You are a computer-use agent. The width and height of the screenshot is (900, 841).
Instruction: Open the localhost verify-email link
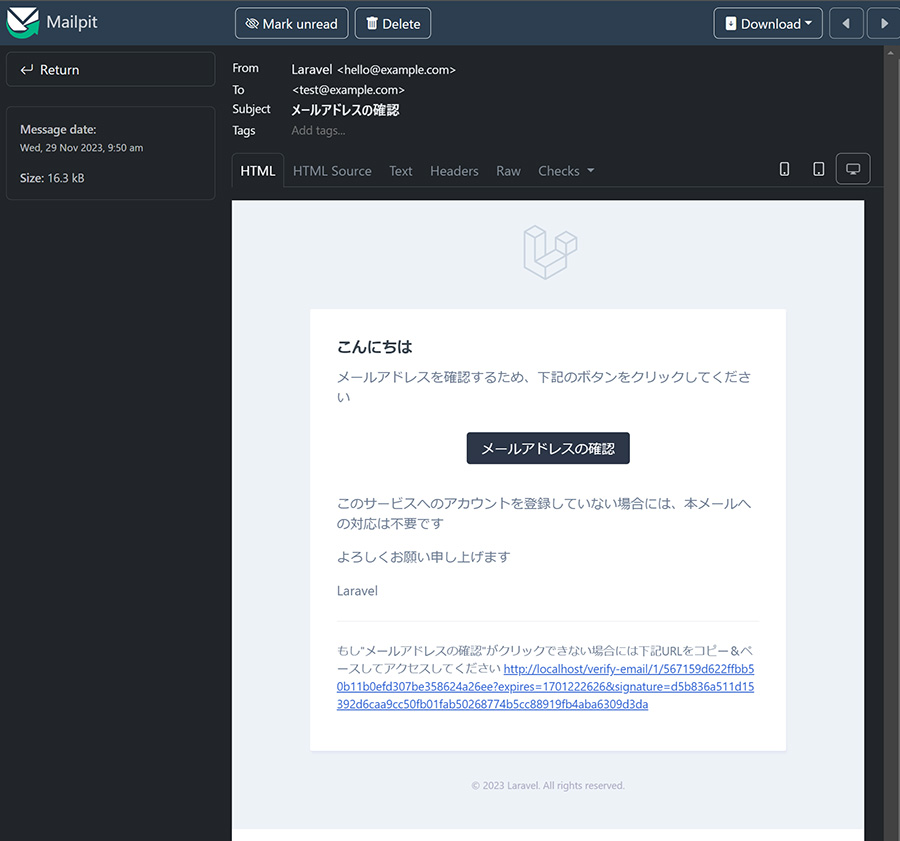pos(545,687)
